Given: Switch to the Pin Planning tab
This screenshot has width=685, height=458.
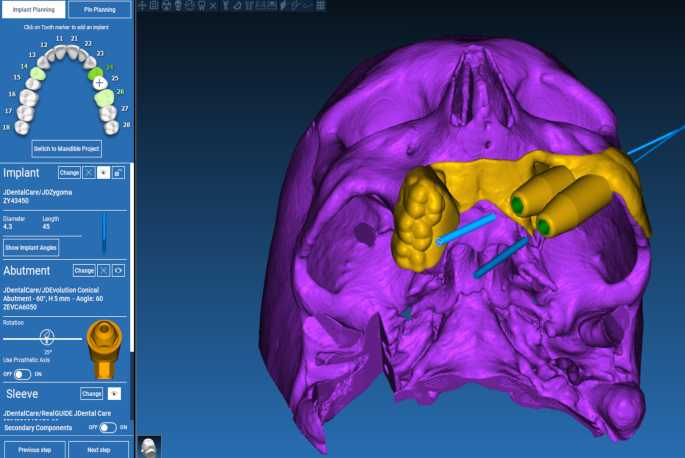Looking at the screenshot, I should point(100,9).
